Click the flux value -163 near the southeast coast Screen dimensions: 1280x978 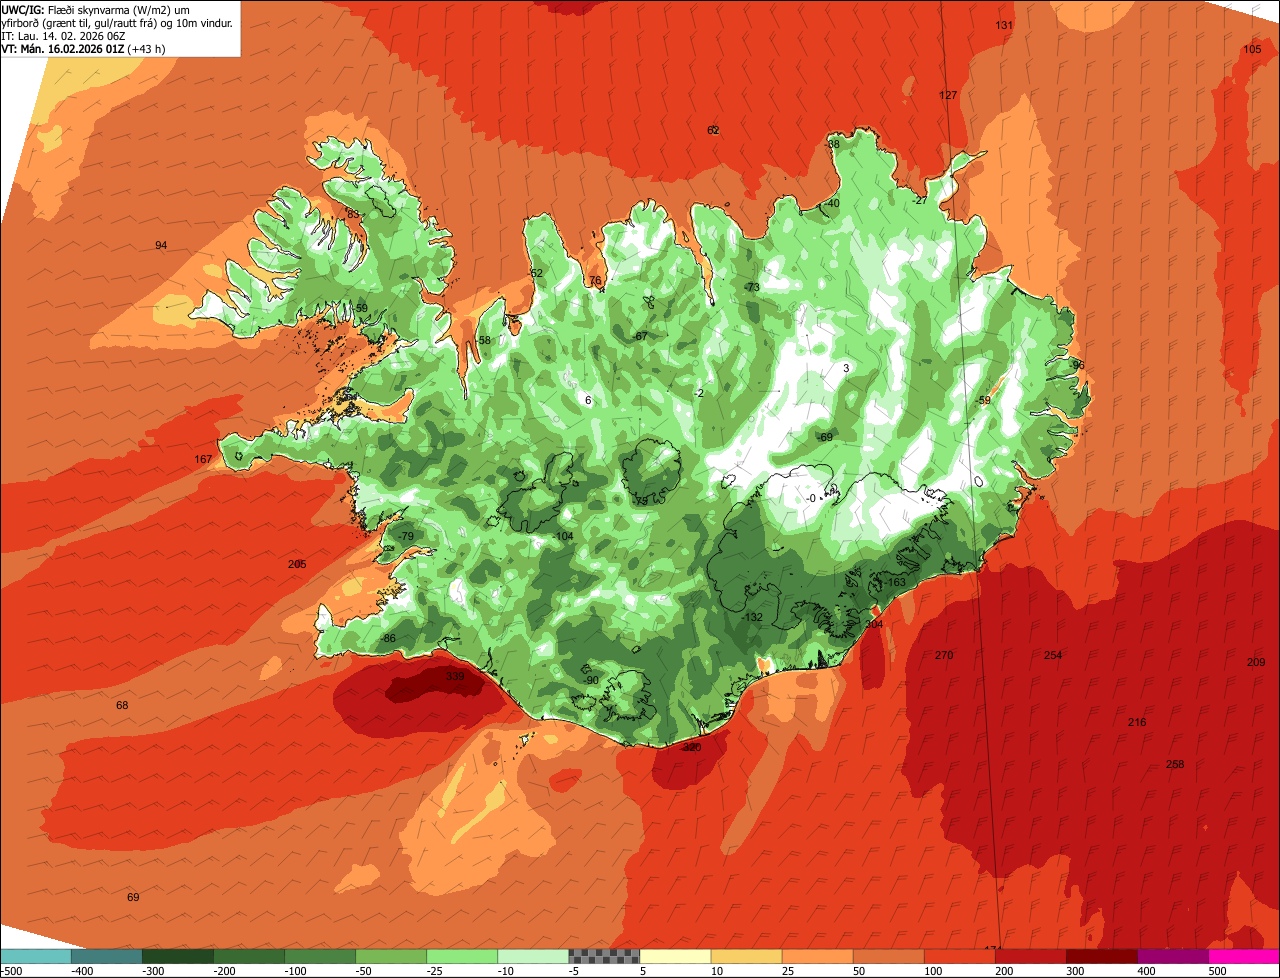point(895,583)
